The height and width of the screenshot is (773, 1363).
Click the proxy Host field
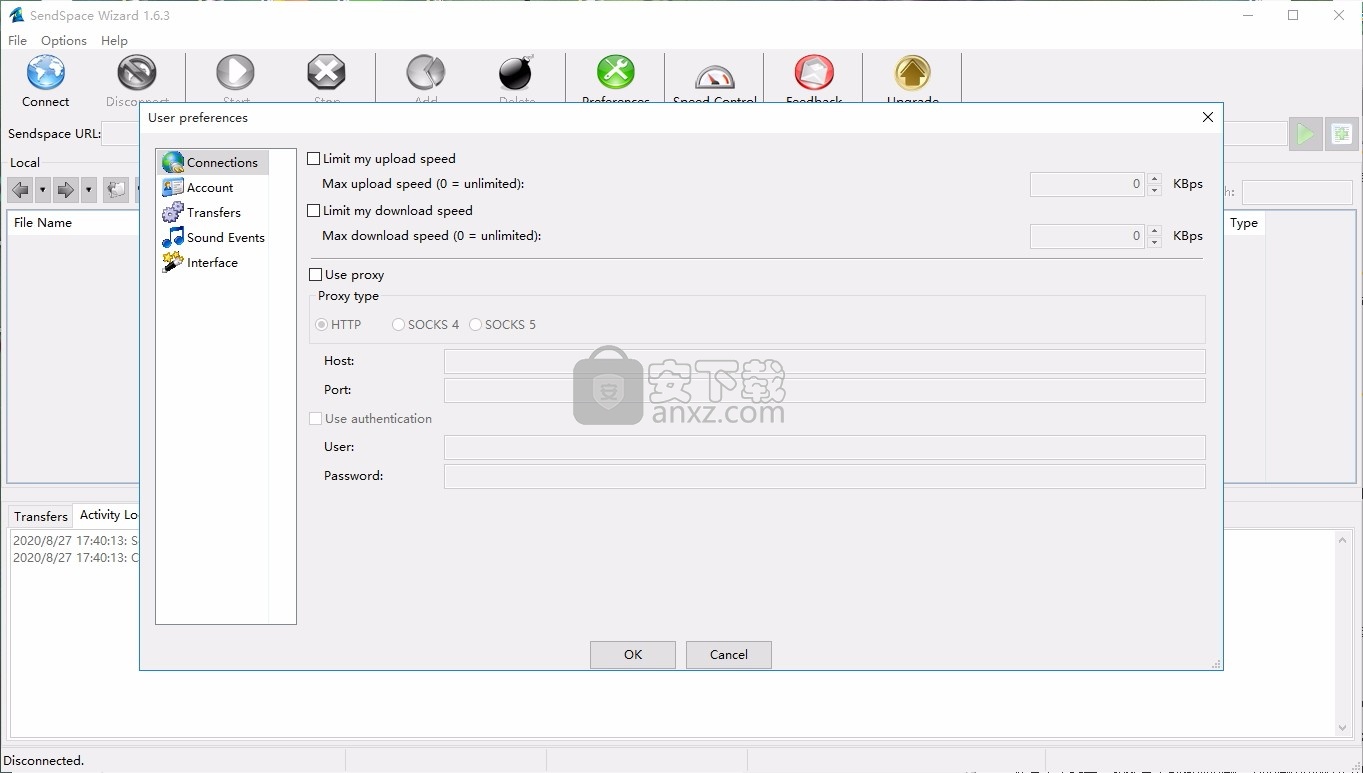(x=824, y=361)
